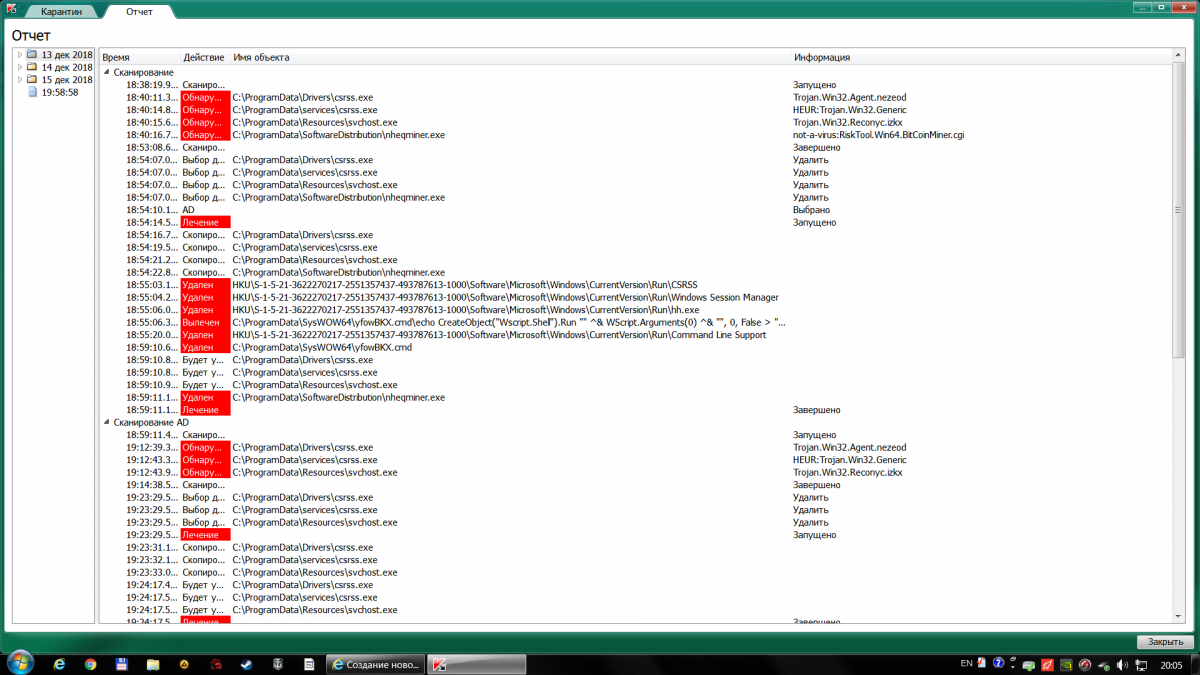The image size is (1200, 675).
Task: Click the checkmark document tray icon
Action: pos(982,663)
